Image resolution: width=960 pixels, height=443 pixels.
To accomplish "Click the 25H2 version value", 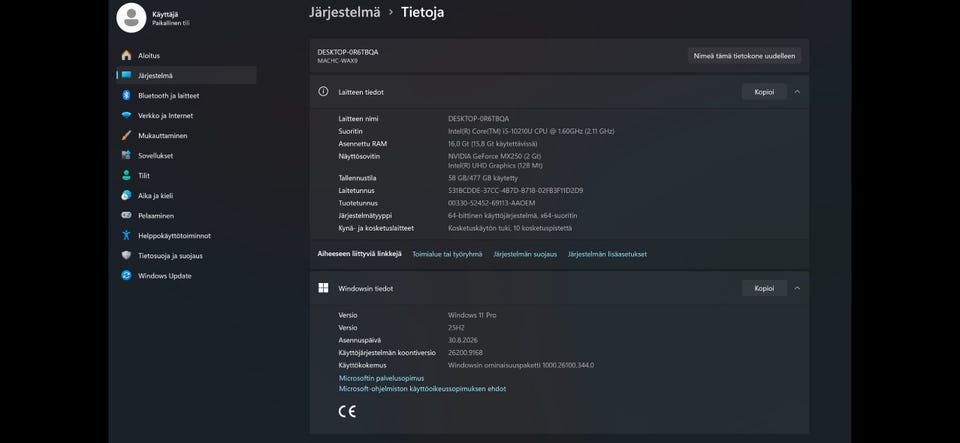I will 456,327.
